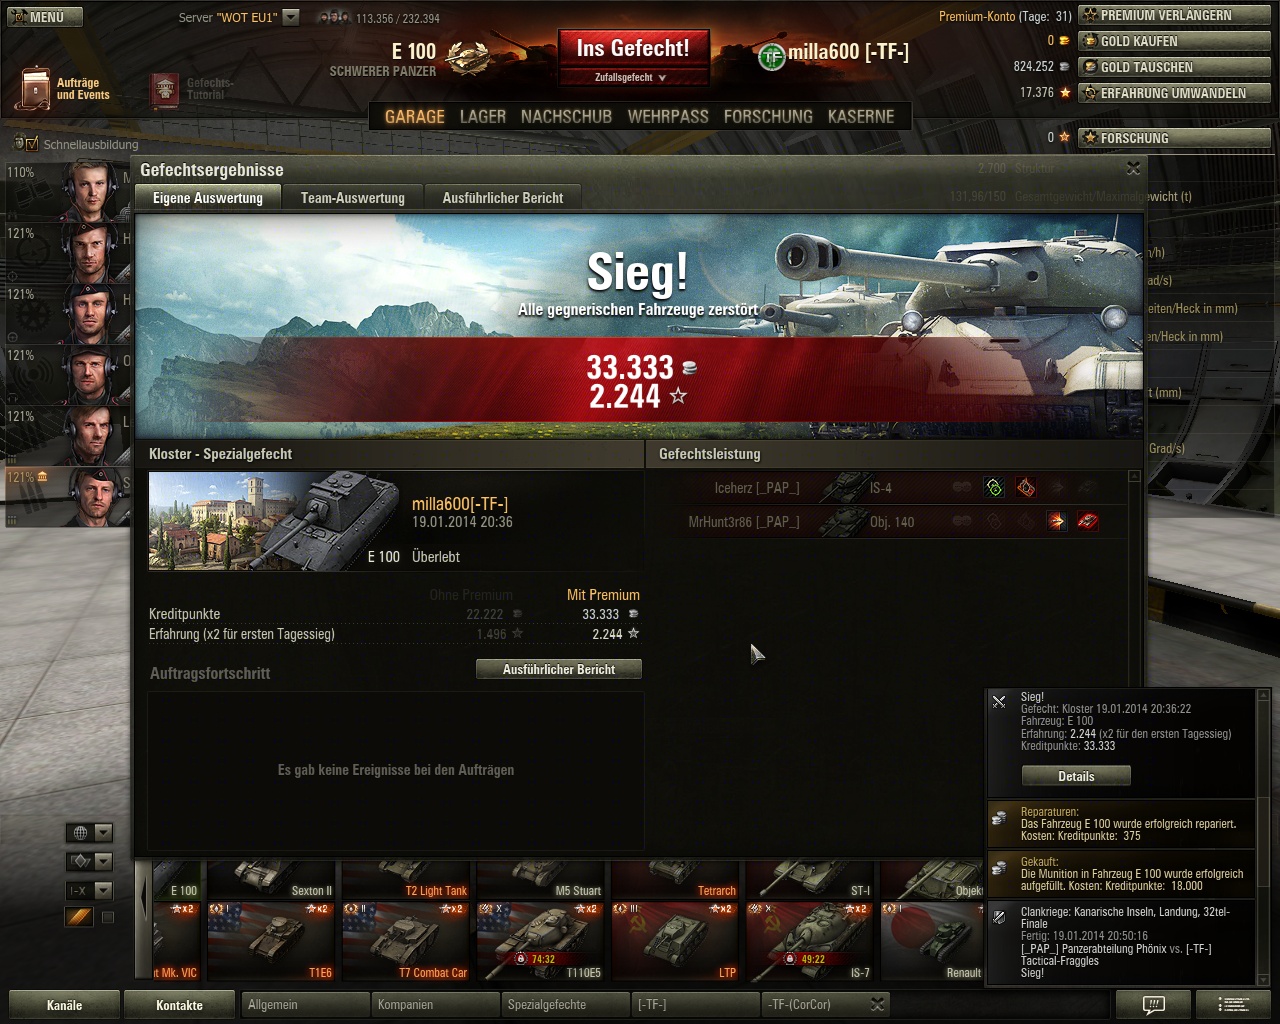Open the FORSCHUNG menu item
Viewport: 1280px width, 1024px height.
[768, 116]
